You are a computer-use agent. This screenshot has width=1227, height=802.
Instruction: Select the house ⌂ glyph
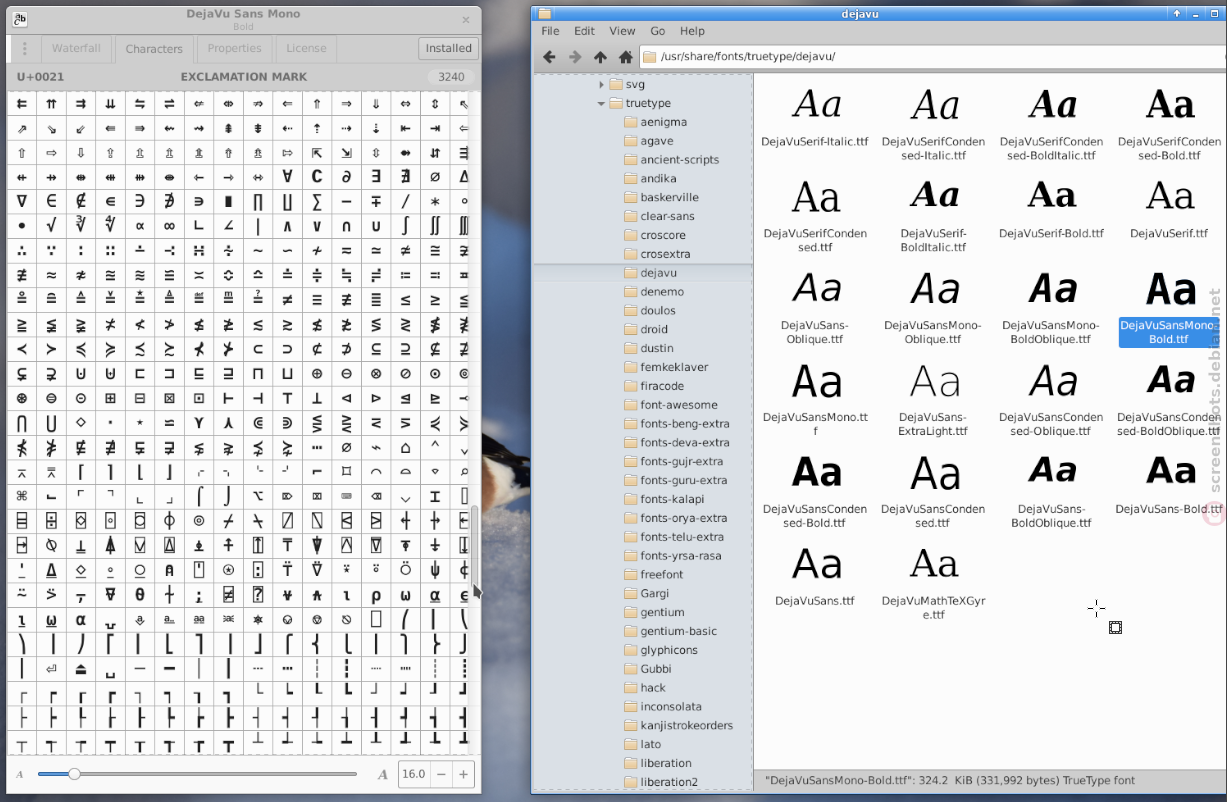(405, 447)
